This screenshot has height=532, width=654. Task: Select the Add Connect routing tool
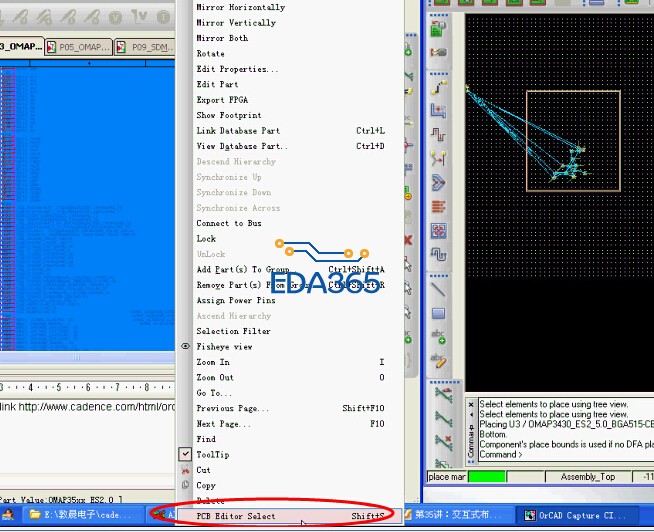[438, 87]
